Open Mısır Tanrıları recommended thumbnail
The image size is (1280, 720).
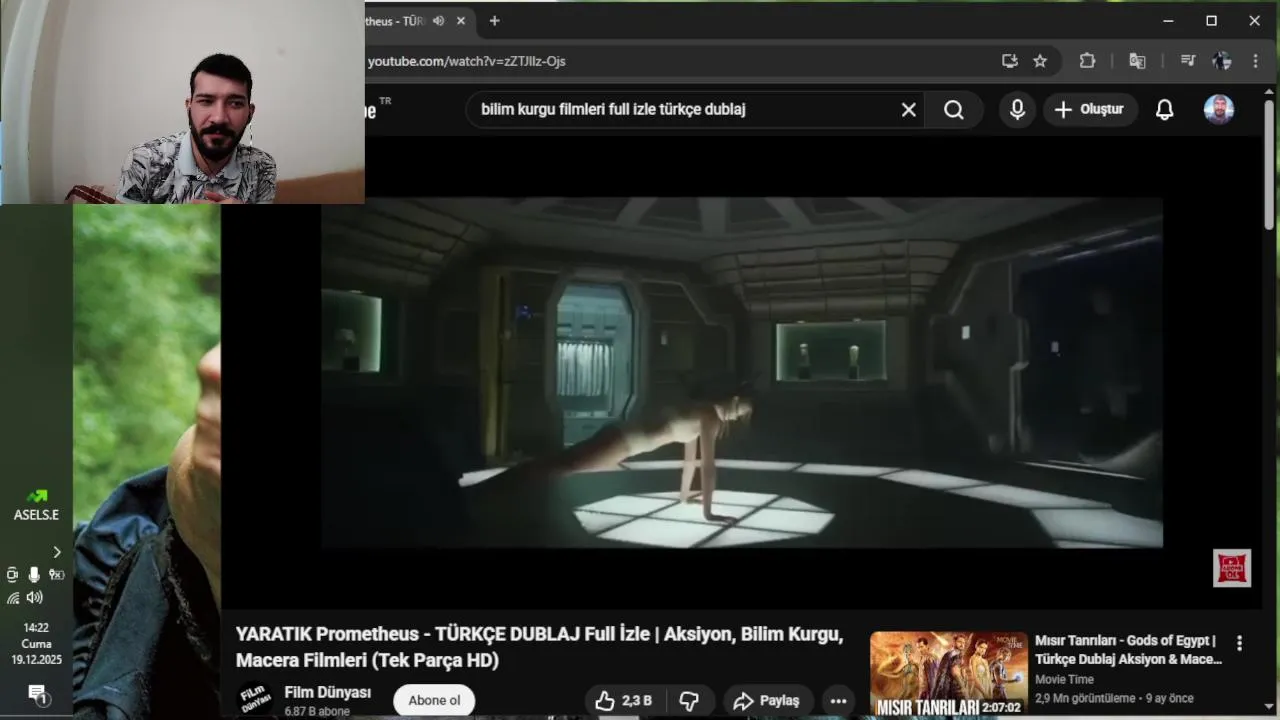(949, 674)
